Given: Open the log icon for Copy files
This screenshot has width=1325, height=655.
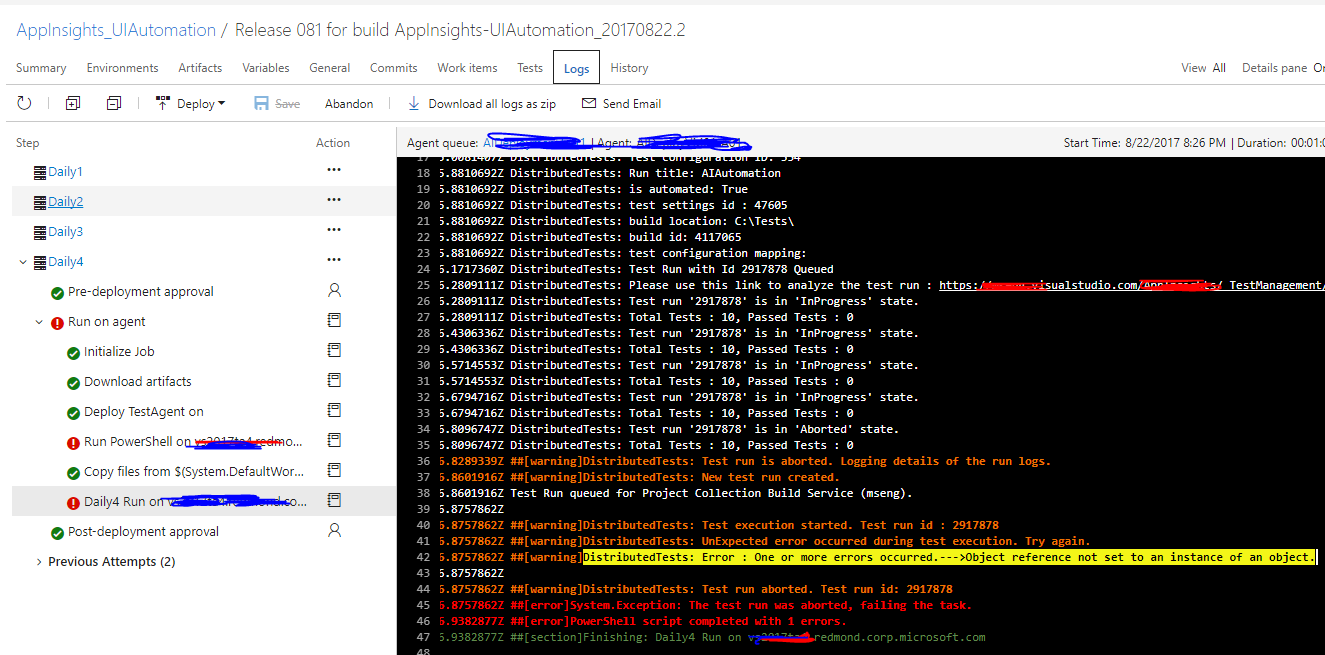Looking at the screenshot, I should click(335, 470).
